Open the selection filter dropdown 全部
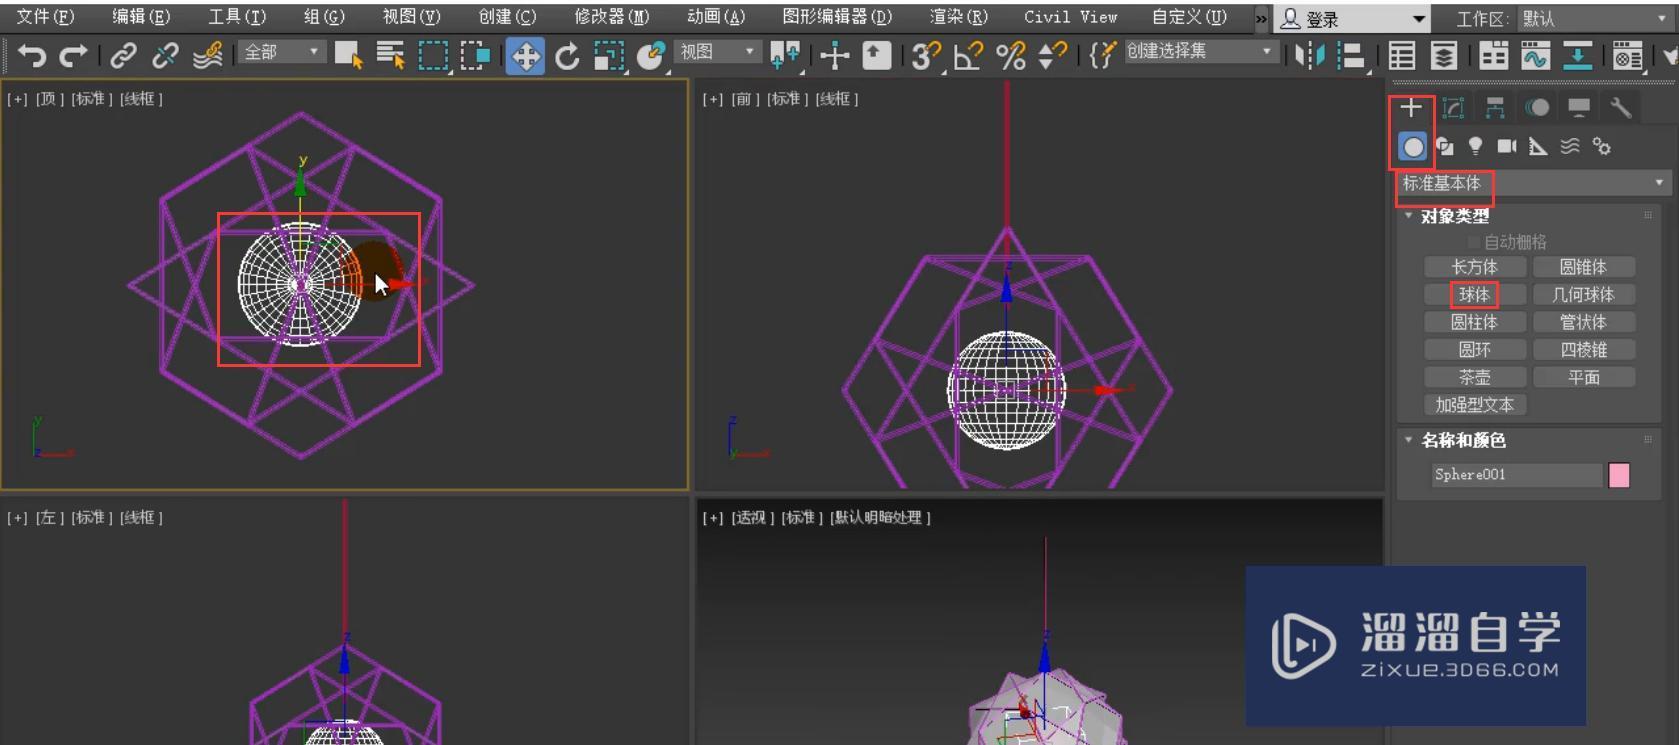Viewport: 1679px width, 745px height. [281, 52]
